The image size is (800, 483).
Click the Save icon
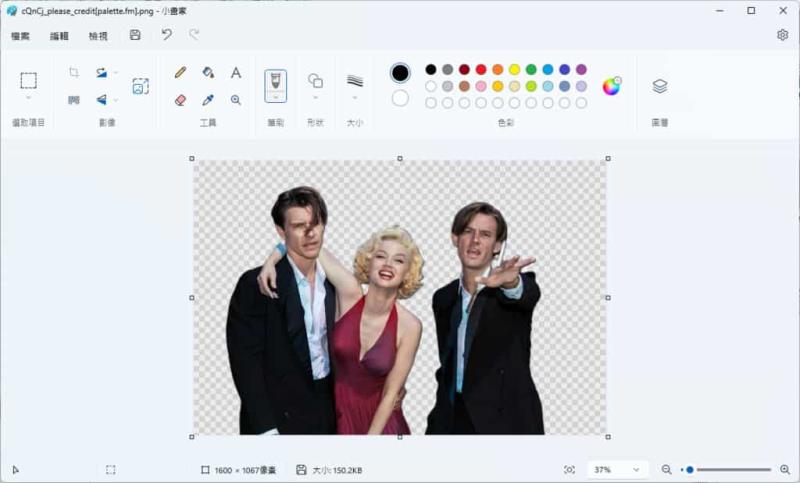[x=135, y=35]
